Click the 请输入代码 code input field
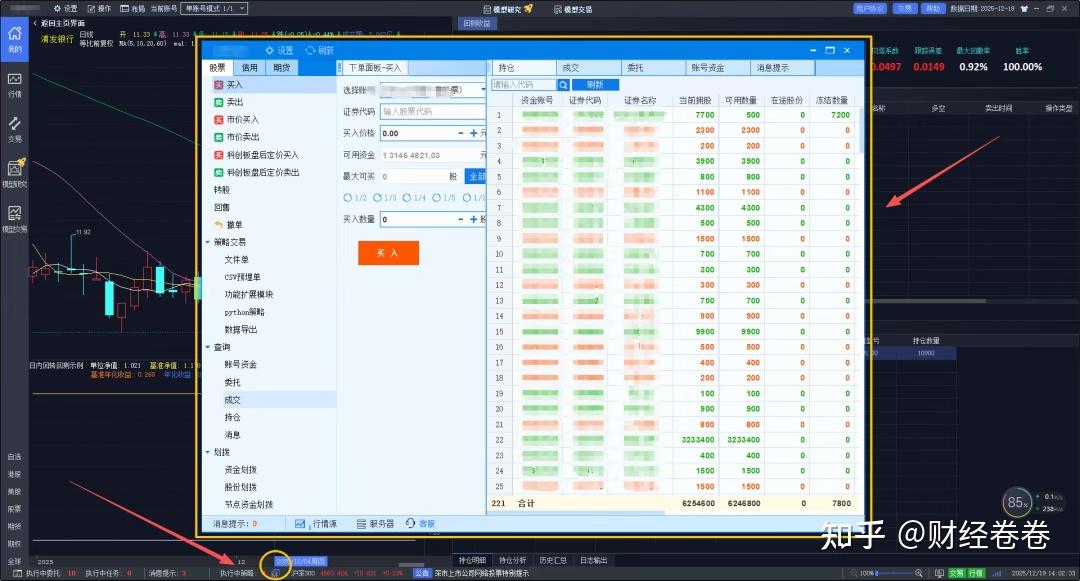The width and height of the screenshot is (1080, 581). point(525,84)
